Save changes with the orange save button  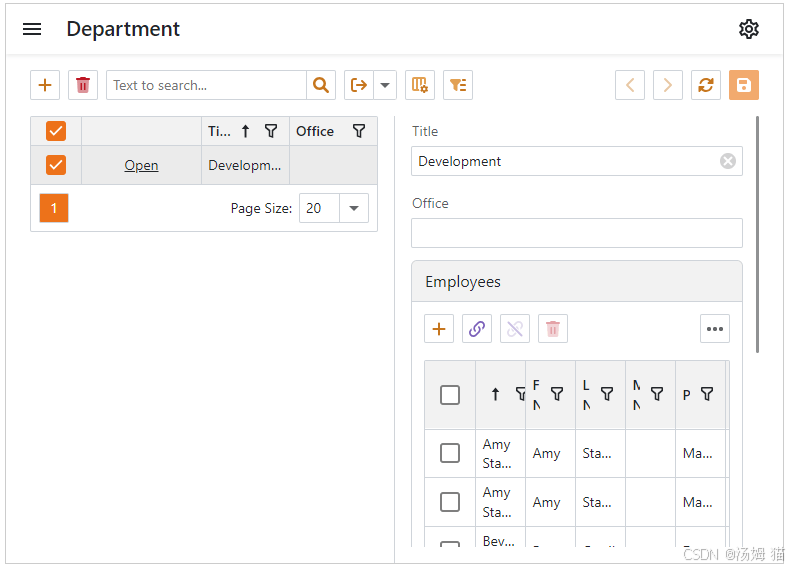(x=744, y=85)
